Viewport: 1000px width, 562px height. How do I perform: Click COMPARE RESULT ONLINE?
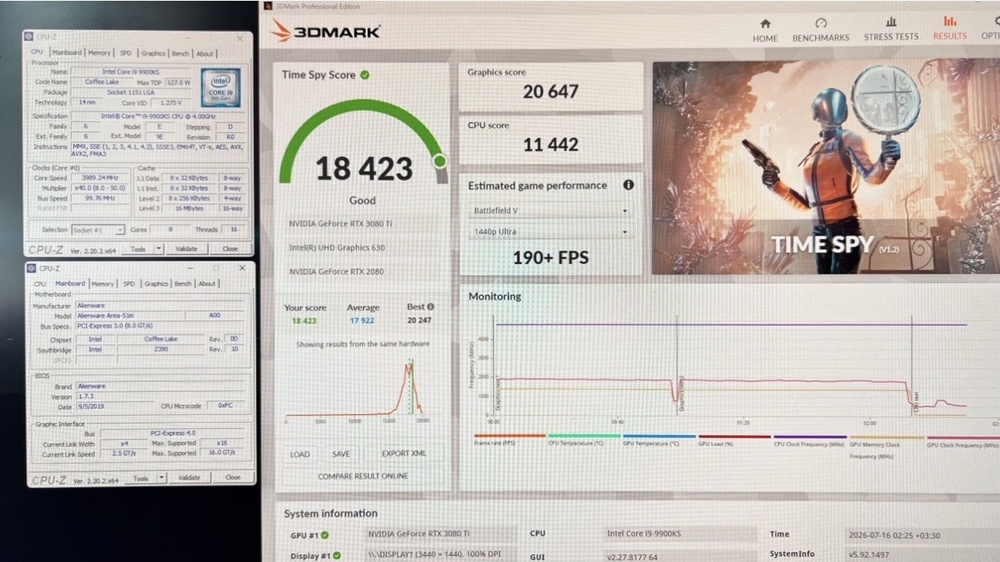tap(363, 476)
